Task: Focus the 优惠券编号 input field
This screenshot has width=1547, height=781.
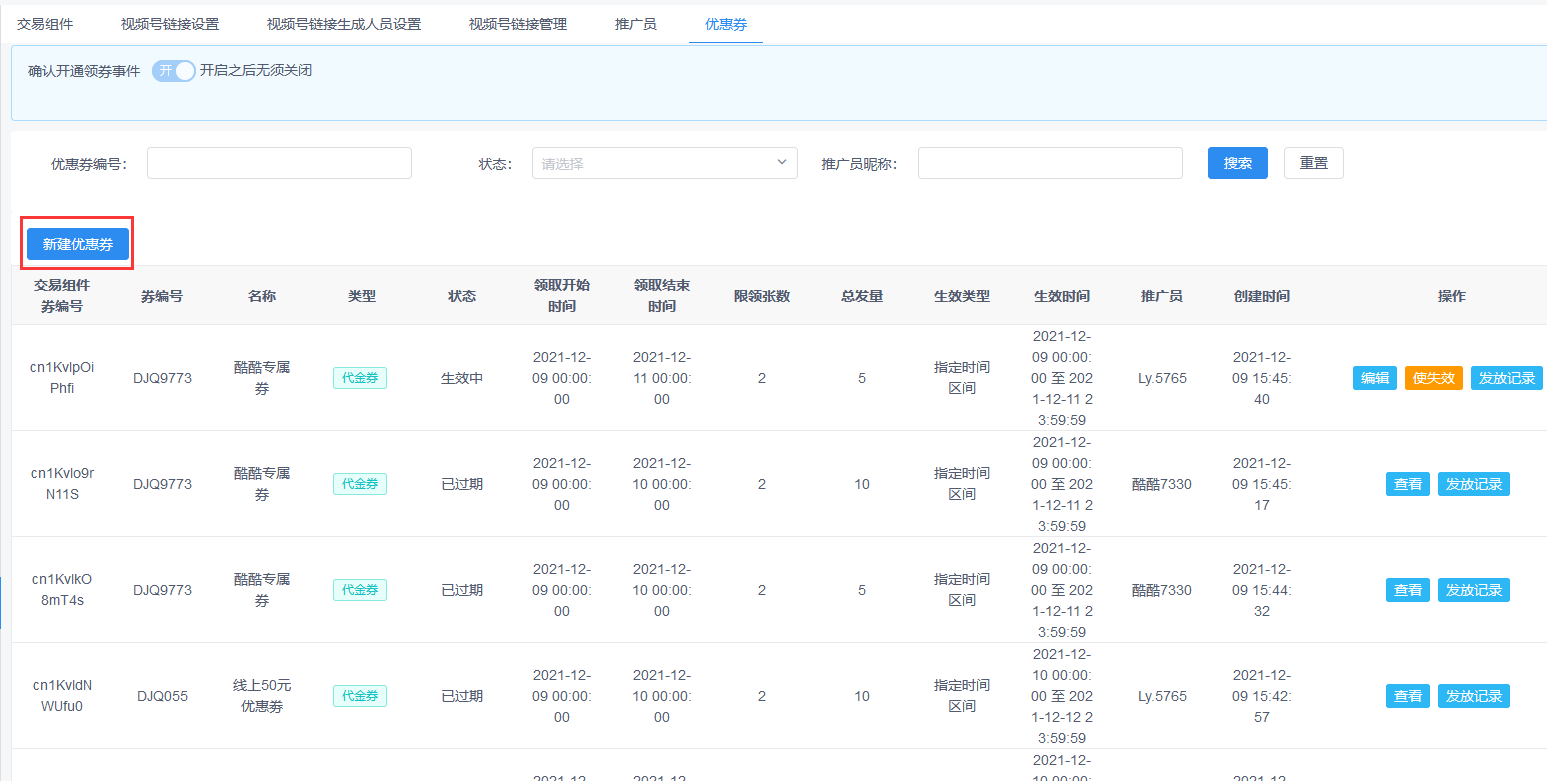Action: pos(279,163)
